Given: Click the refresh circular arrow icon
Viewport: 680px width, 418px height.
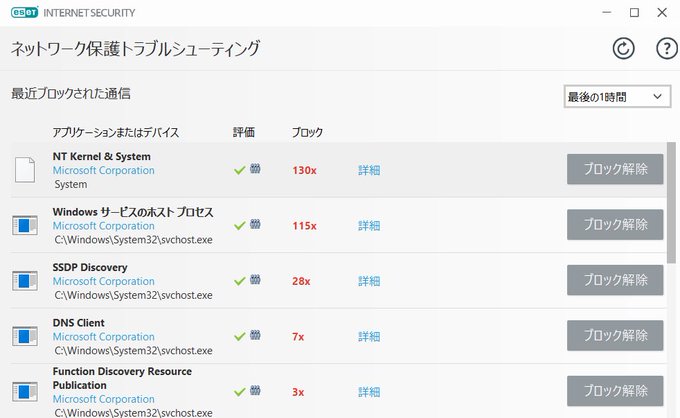Looking at the screenshot, I should 623,49.
